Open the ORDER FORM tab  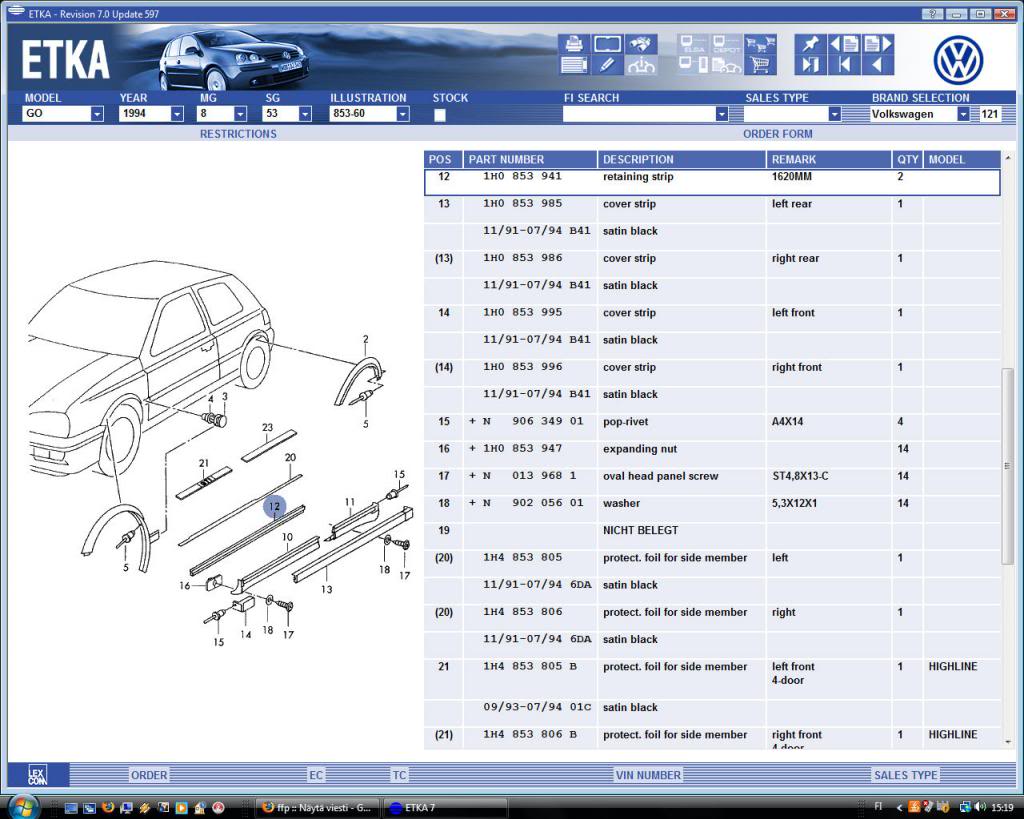778,134
